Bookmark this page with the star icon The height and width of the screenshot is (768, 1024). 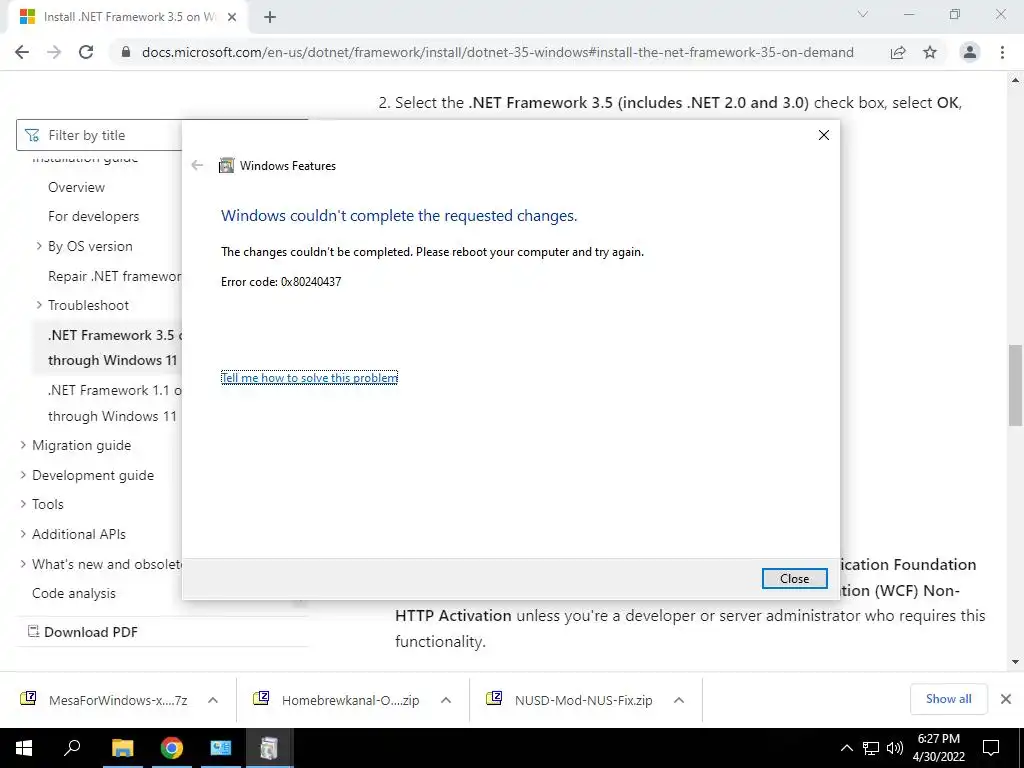(x=930, y=52)
